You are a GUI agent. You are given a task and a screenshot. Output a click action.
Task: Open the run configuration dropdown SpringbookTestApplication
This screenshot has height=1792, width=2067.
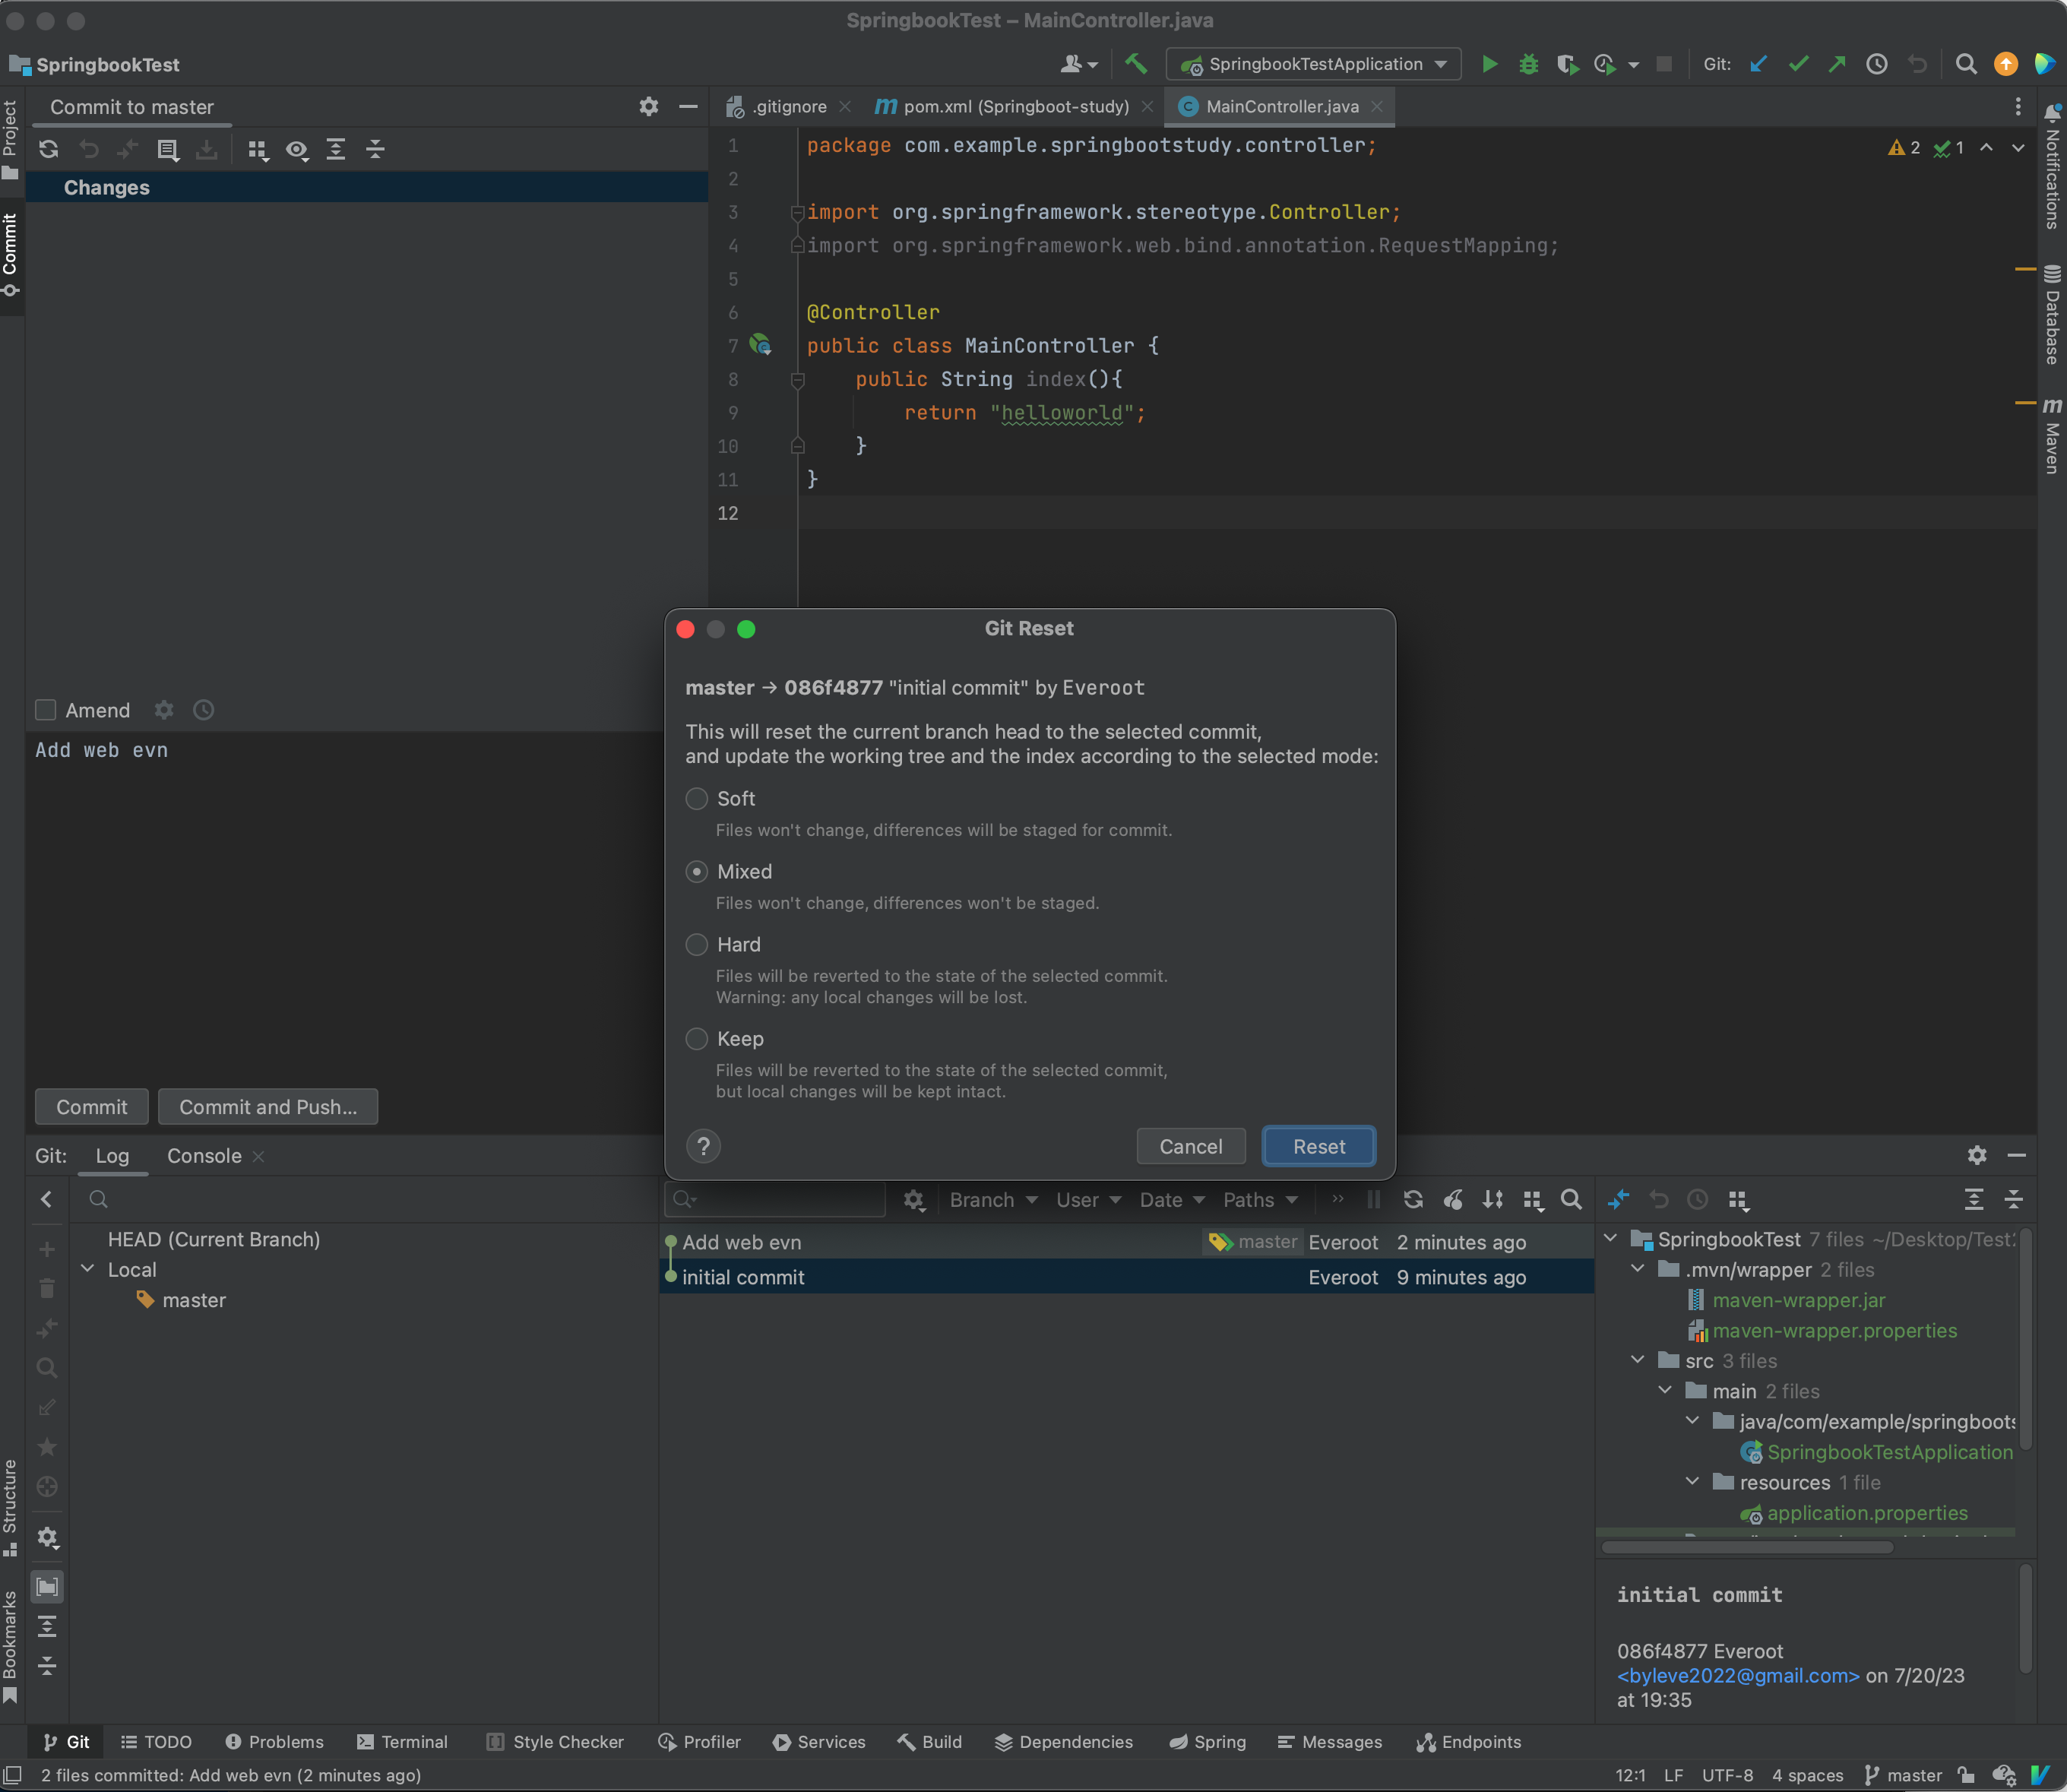tap(1313, 64)
